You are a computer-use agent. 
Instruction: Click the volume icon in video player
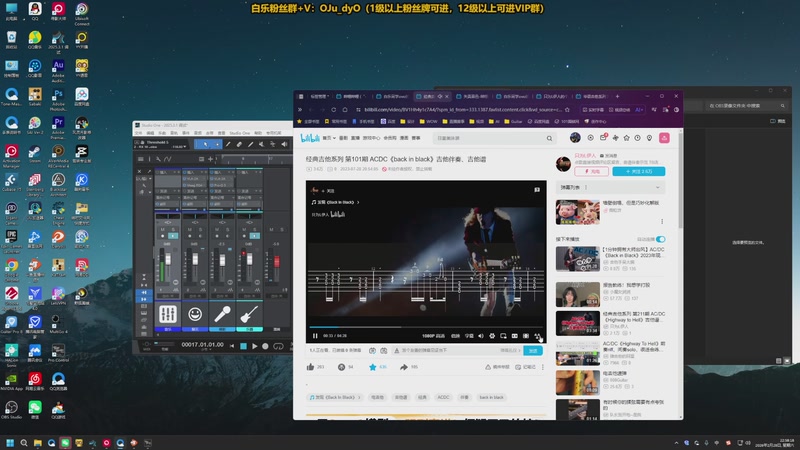point(481,336)
